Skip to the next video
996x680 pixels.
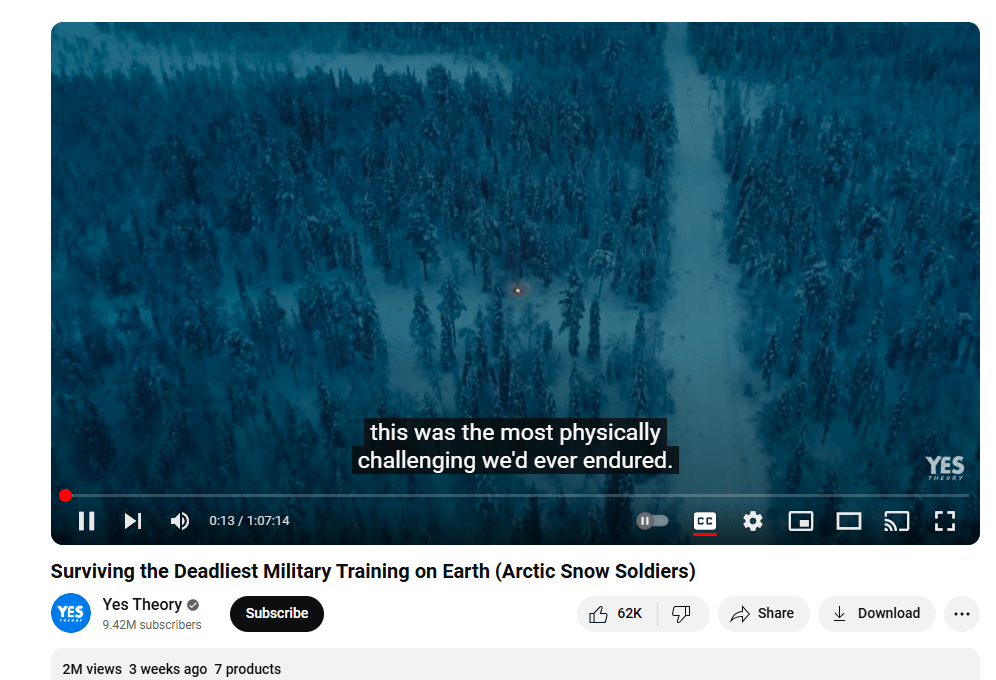coord(133,521)
